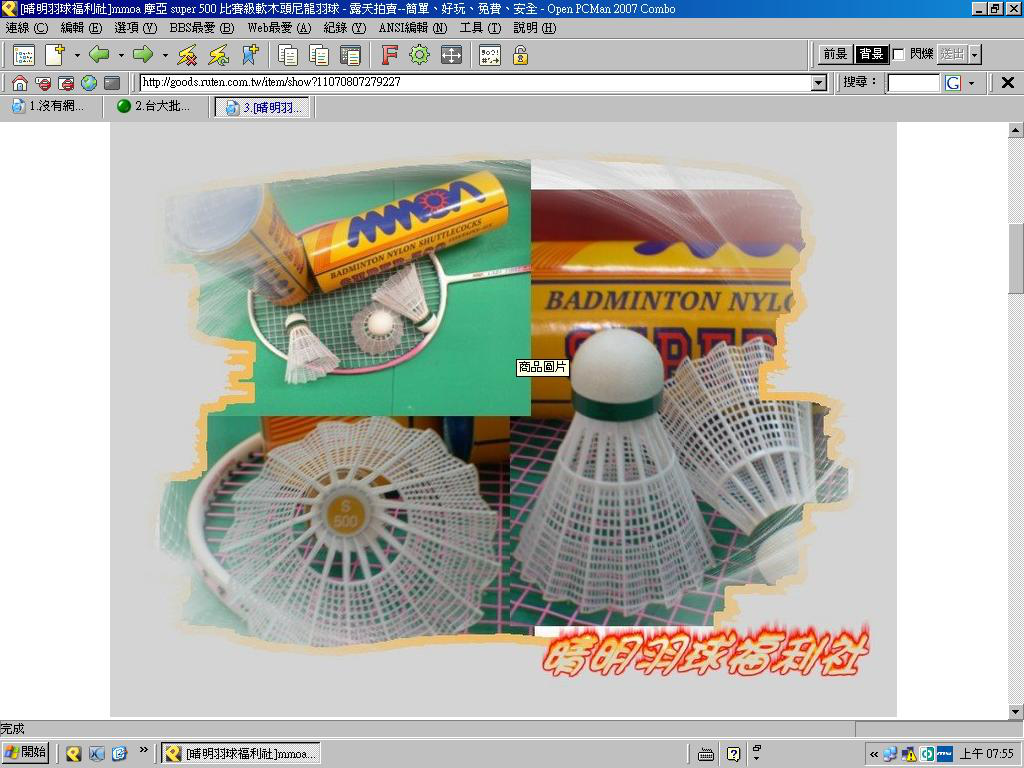Screen dimensions: 1024x768
Task: Click the reconnect lightning icon
Action: 218,56
